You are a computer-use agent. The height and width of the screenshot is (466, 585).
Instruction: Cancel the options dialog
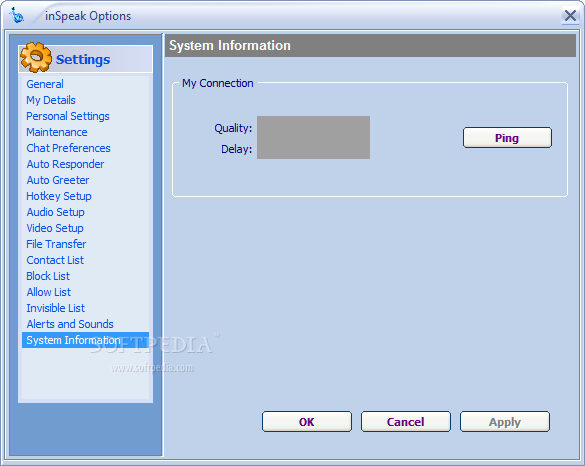click(x=406, y=422)
